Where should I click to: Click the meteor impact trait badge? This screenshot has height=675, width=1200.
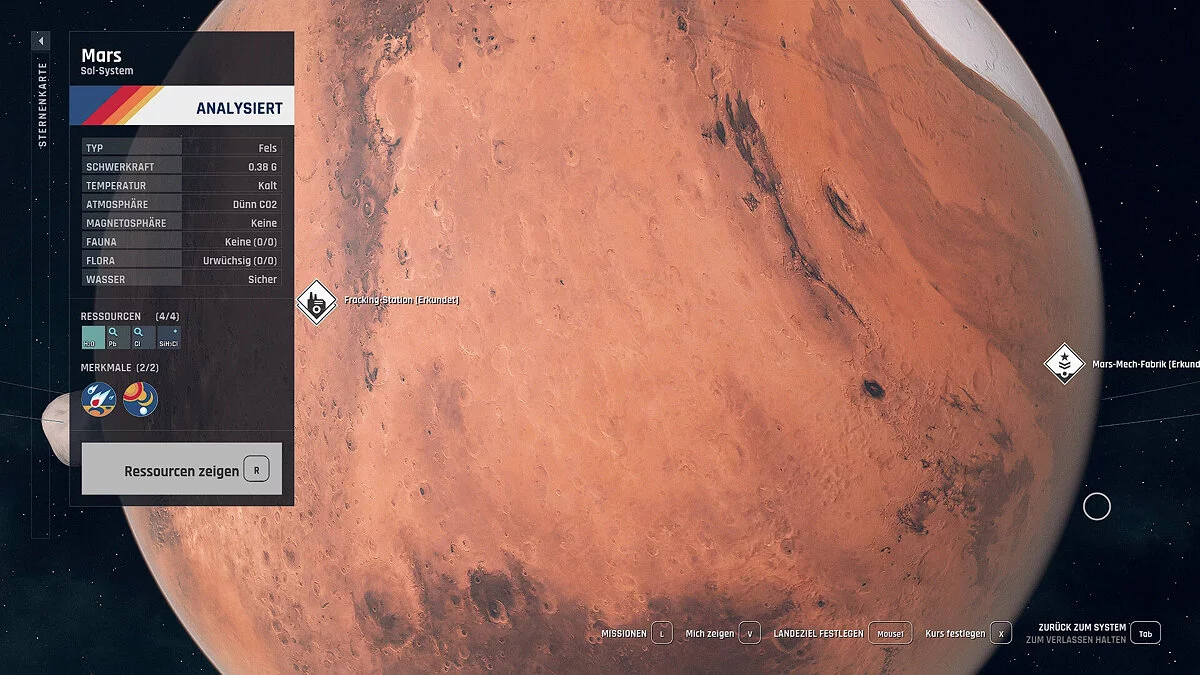point(99,400)
